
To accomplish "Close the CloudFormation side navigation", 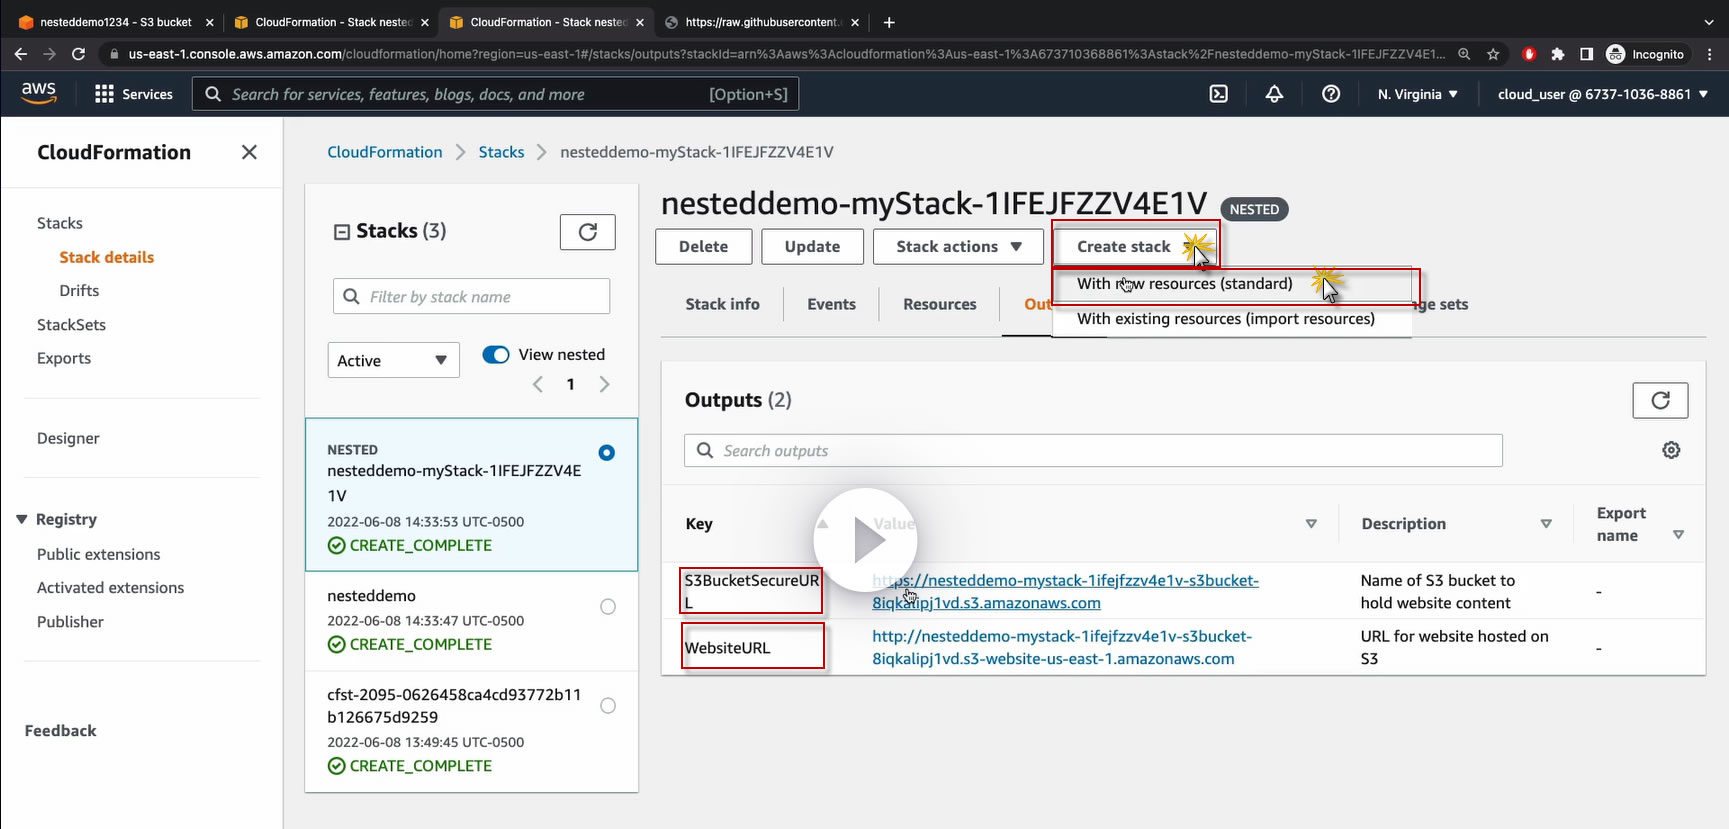I will point(249,152).
